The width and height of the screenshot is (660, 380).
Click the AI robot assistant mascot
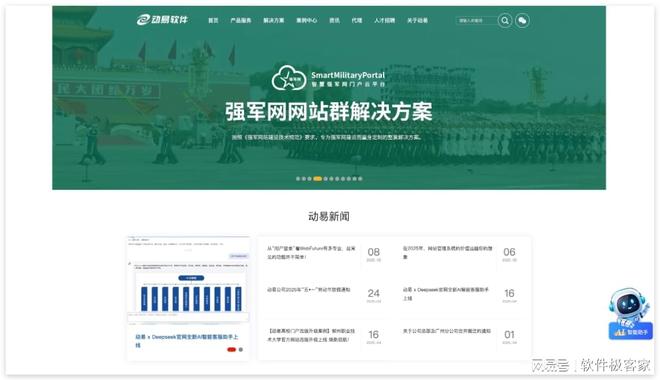pyautogui.click(x=629, y=307)
